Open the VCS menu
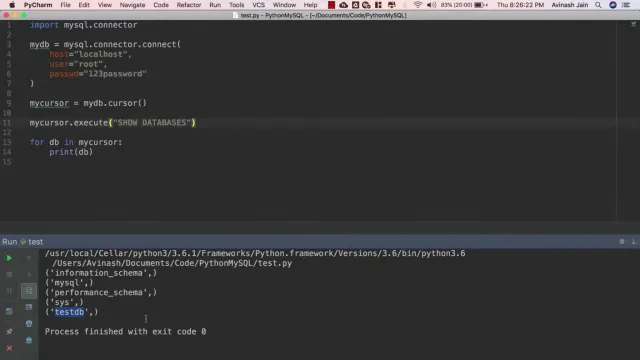 click(x=258, y=5)
